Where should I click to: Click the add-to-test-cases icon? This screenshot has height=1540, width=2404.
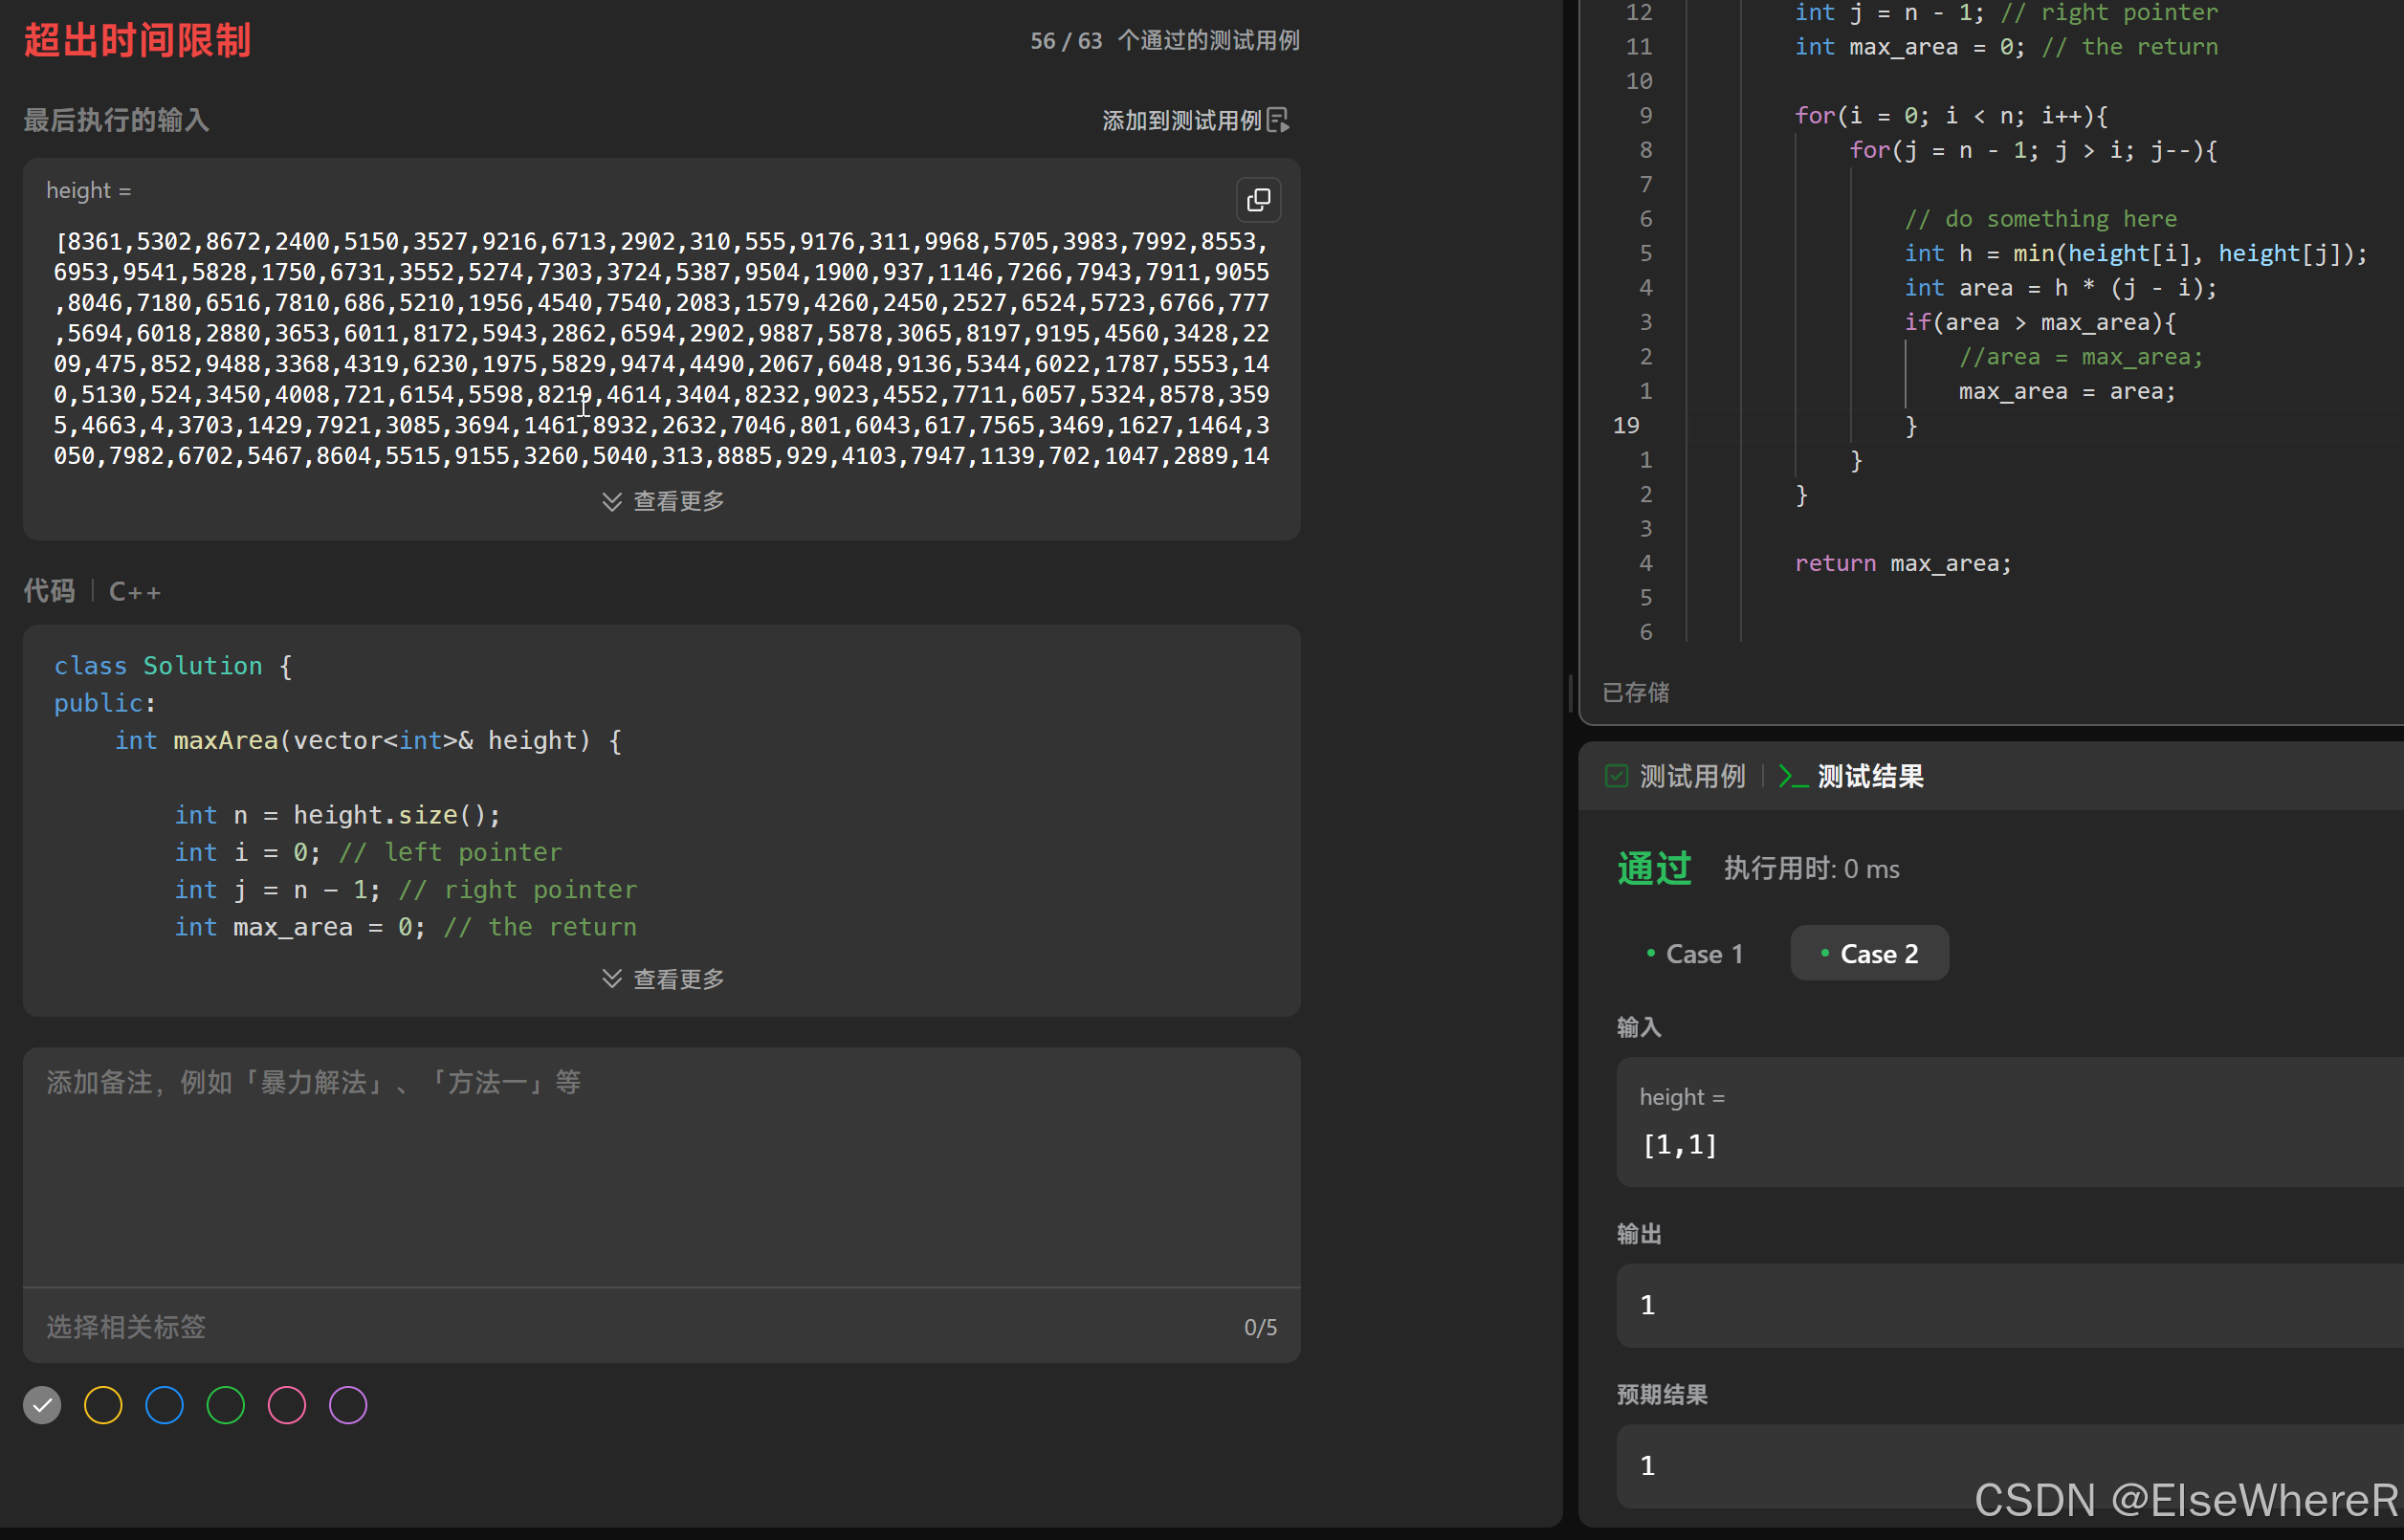pyautogui.click(x=1278, y=121)
